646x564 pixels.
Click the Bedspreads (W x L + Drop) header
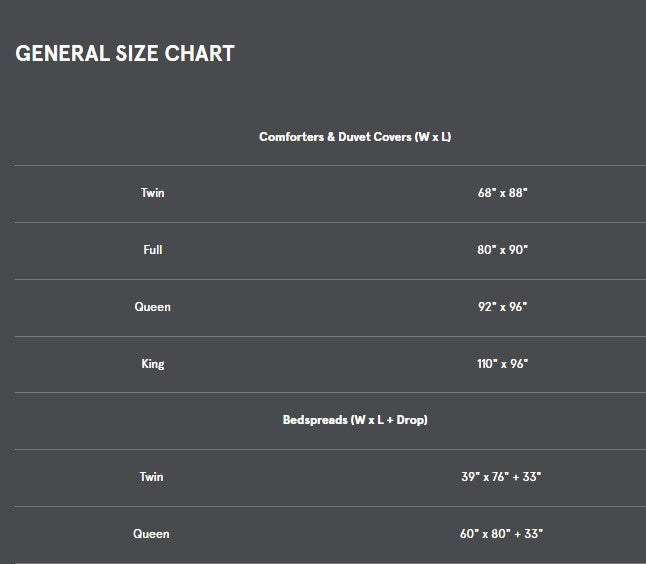(x=355, y=420)
